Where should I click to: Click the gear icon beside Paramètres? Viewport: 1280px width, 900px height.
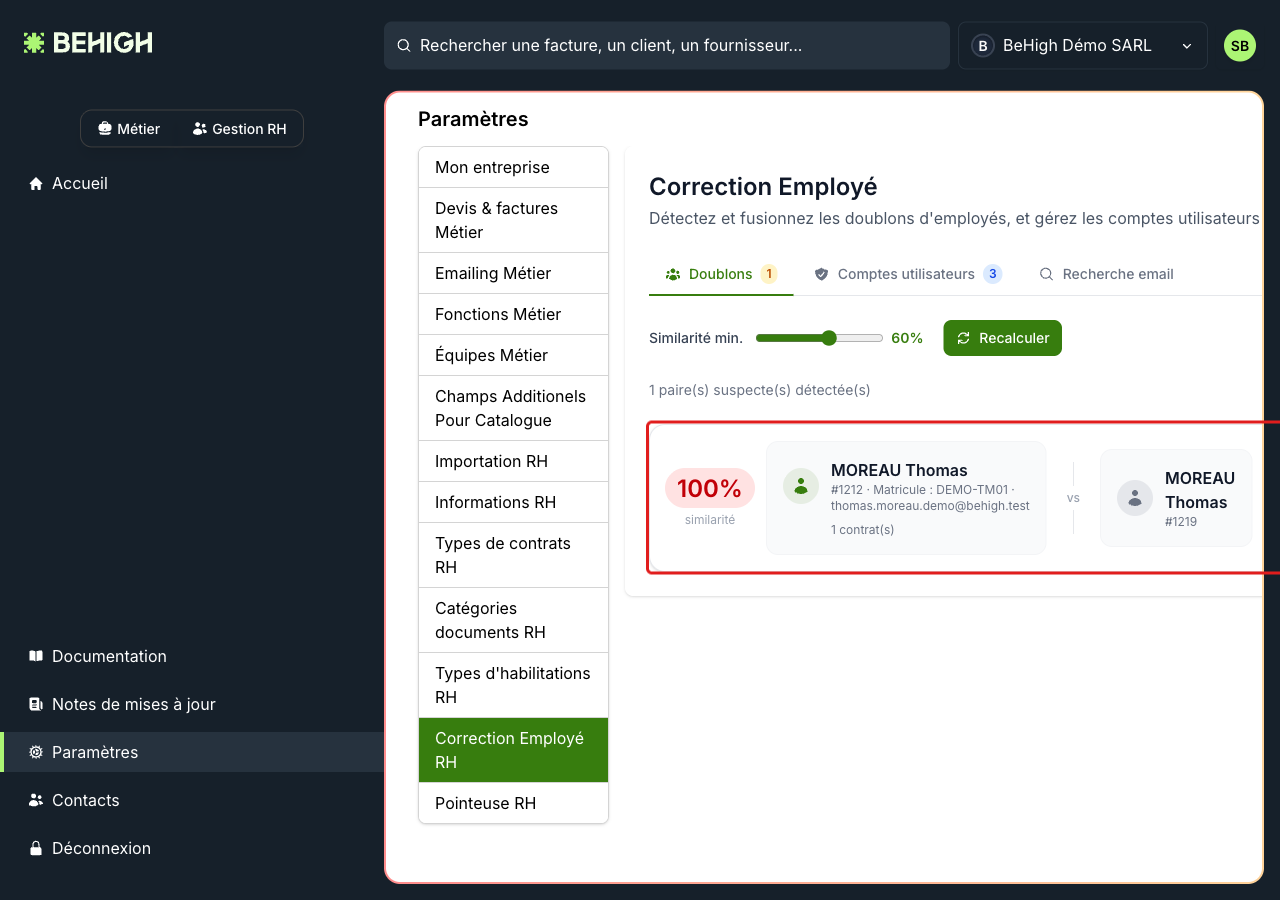pos(36,752)
